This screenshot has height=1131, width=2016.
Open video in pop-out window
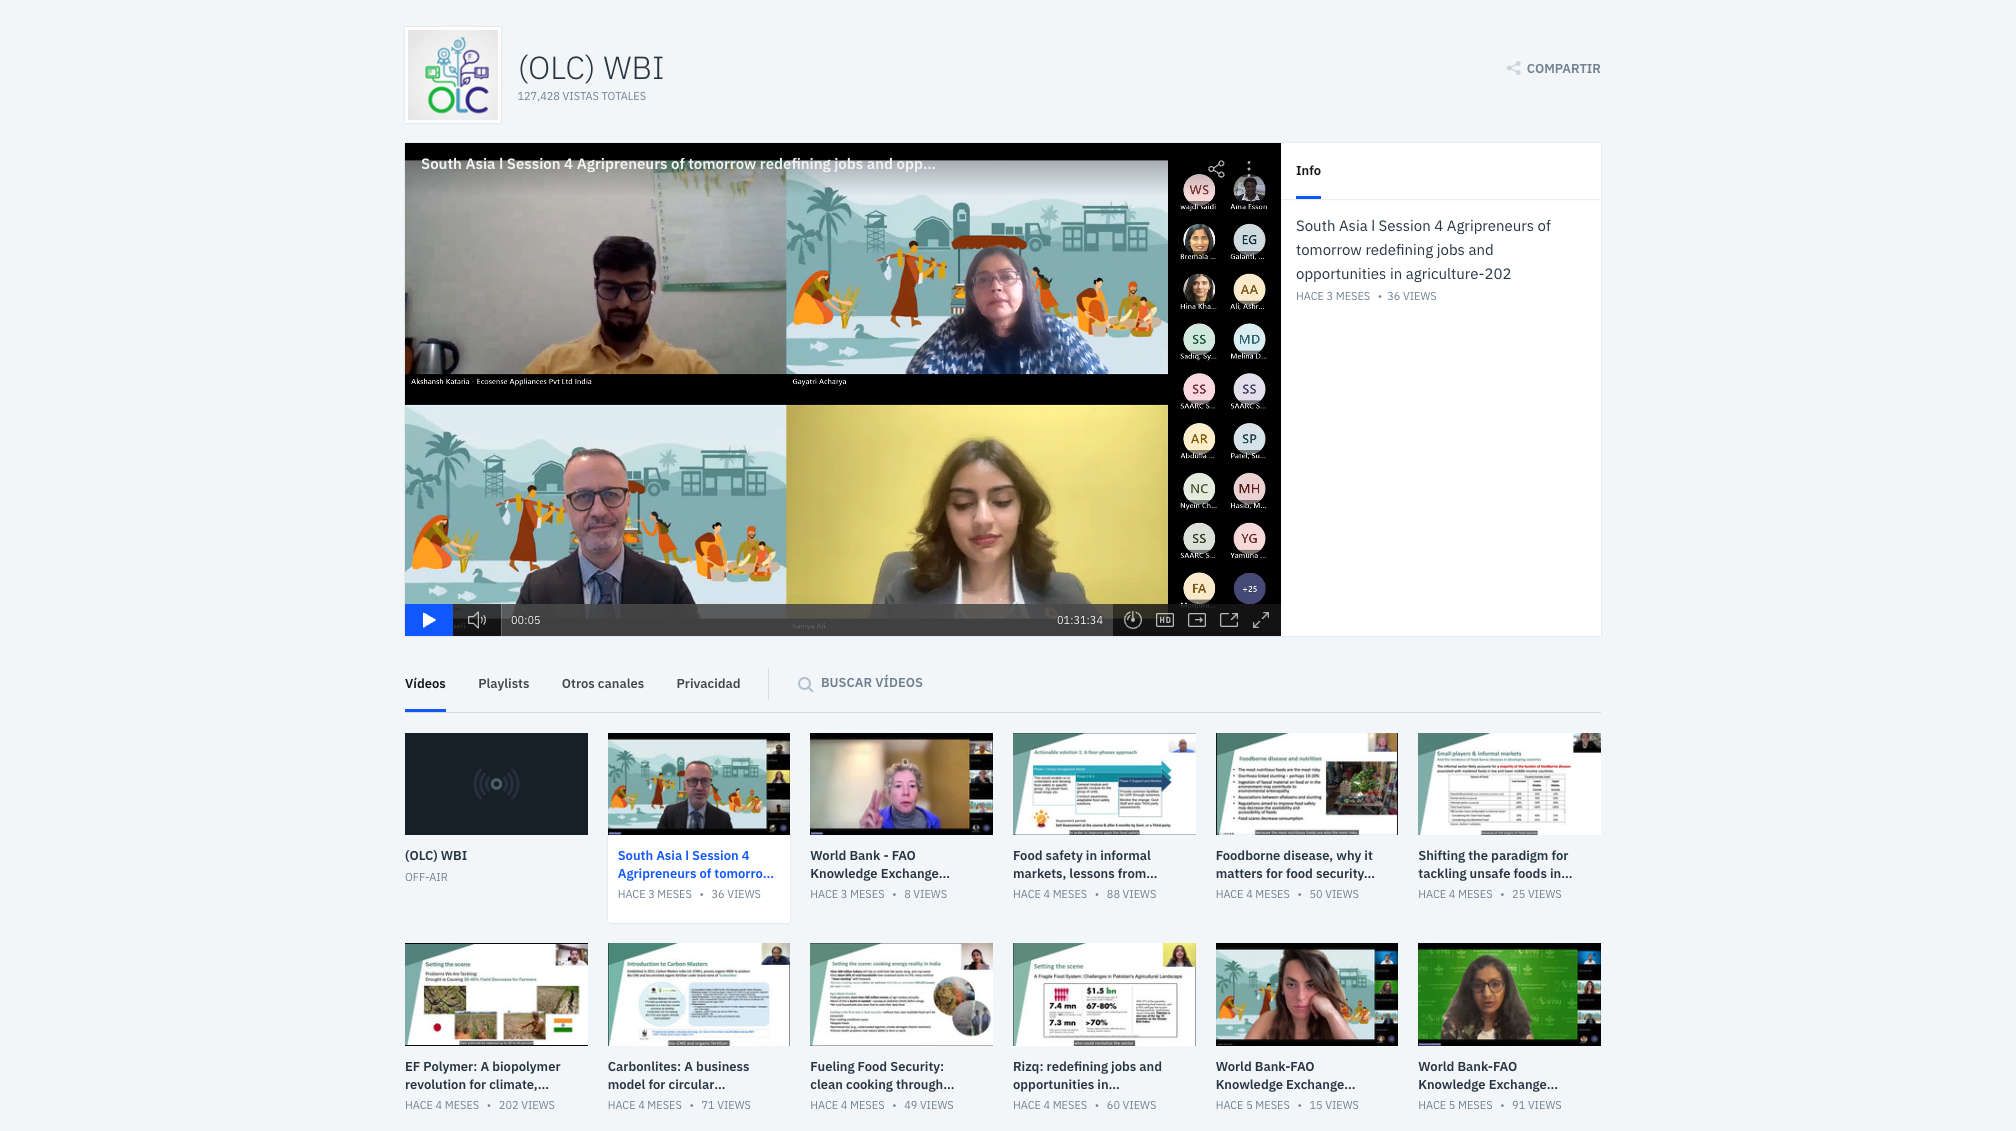(x=1229, y=620)
